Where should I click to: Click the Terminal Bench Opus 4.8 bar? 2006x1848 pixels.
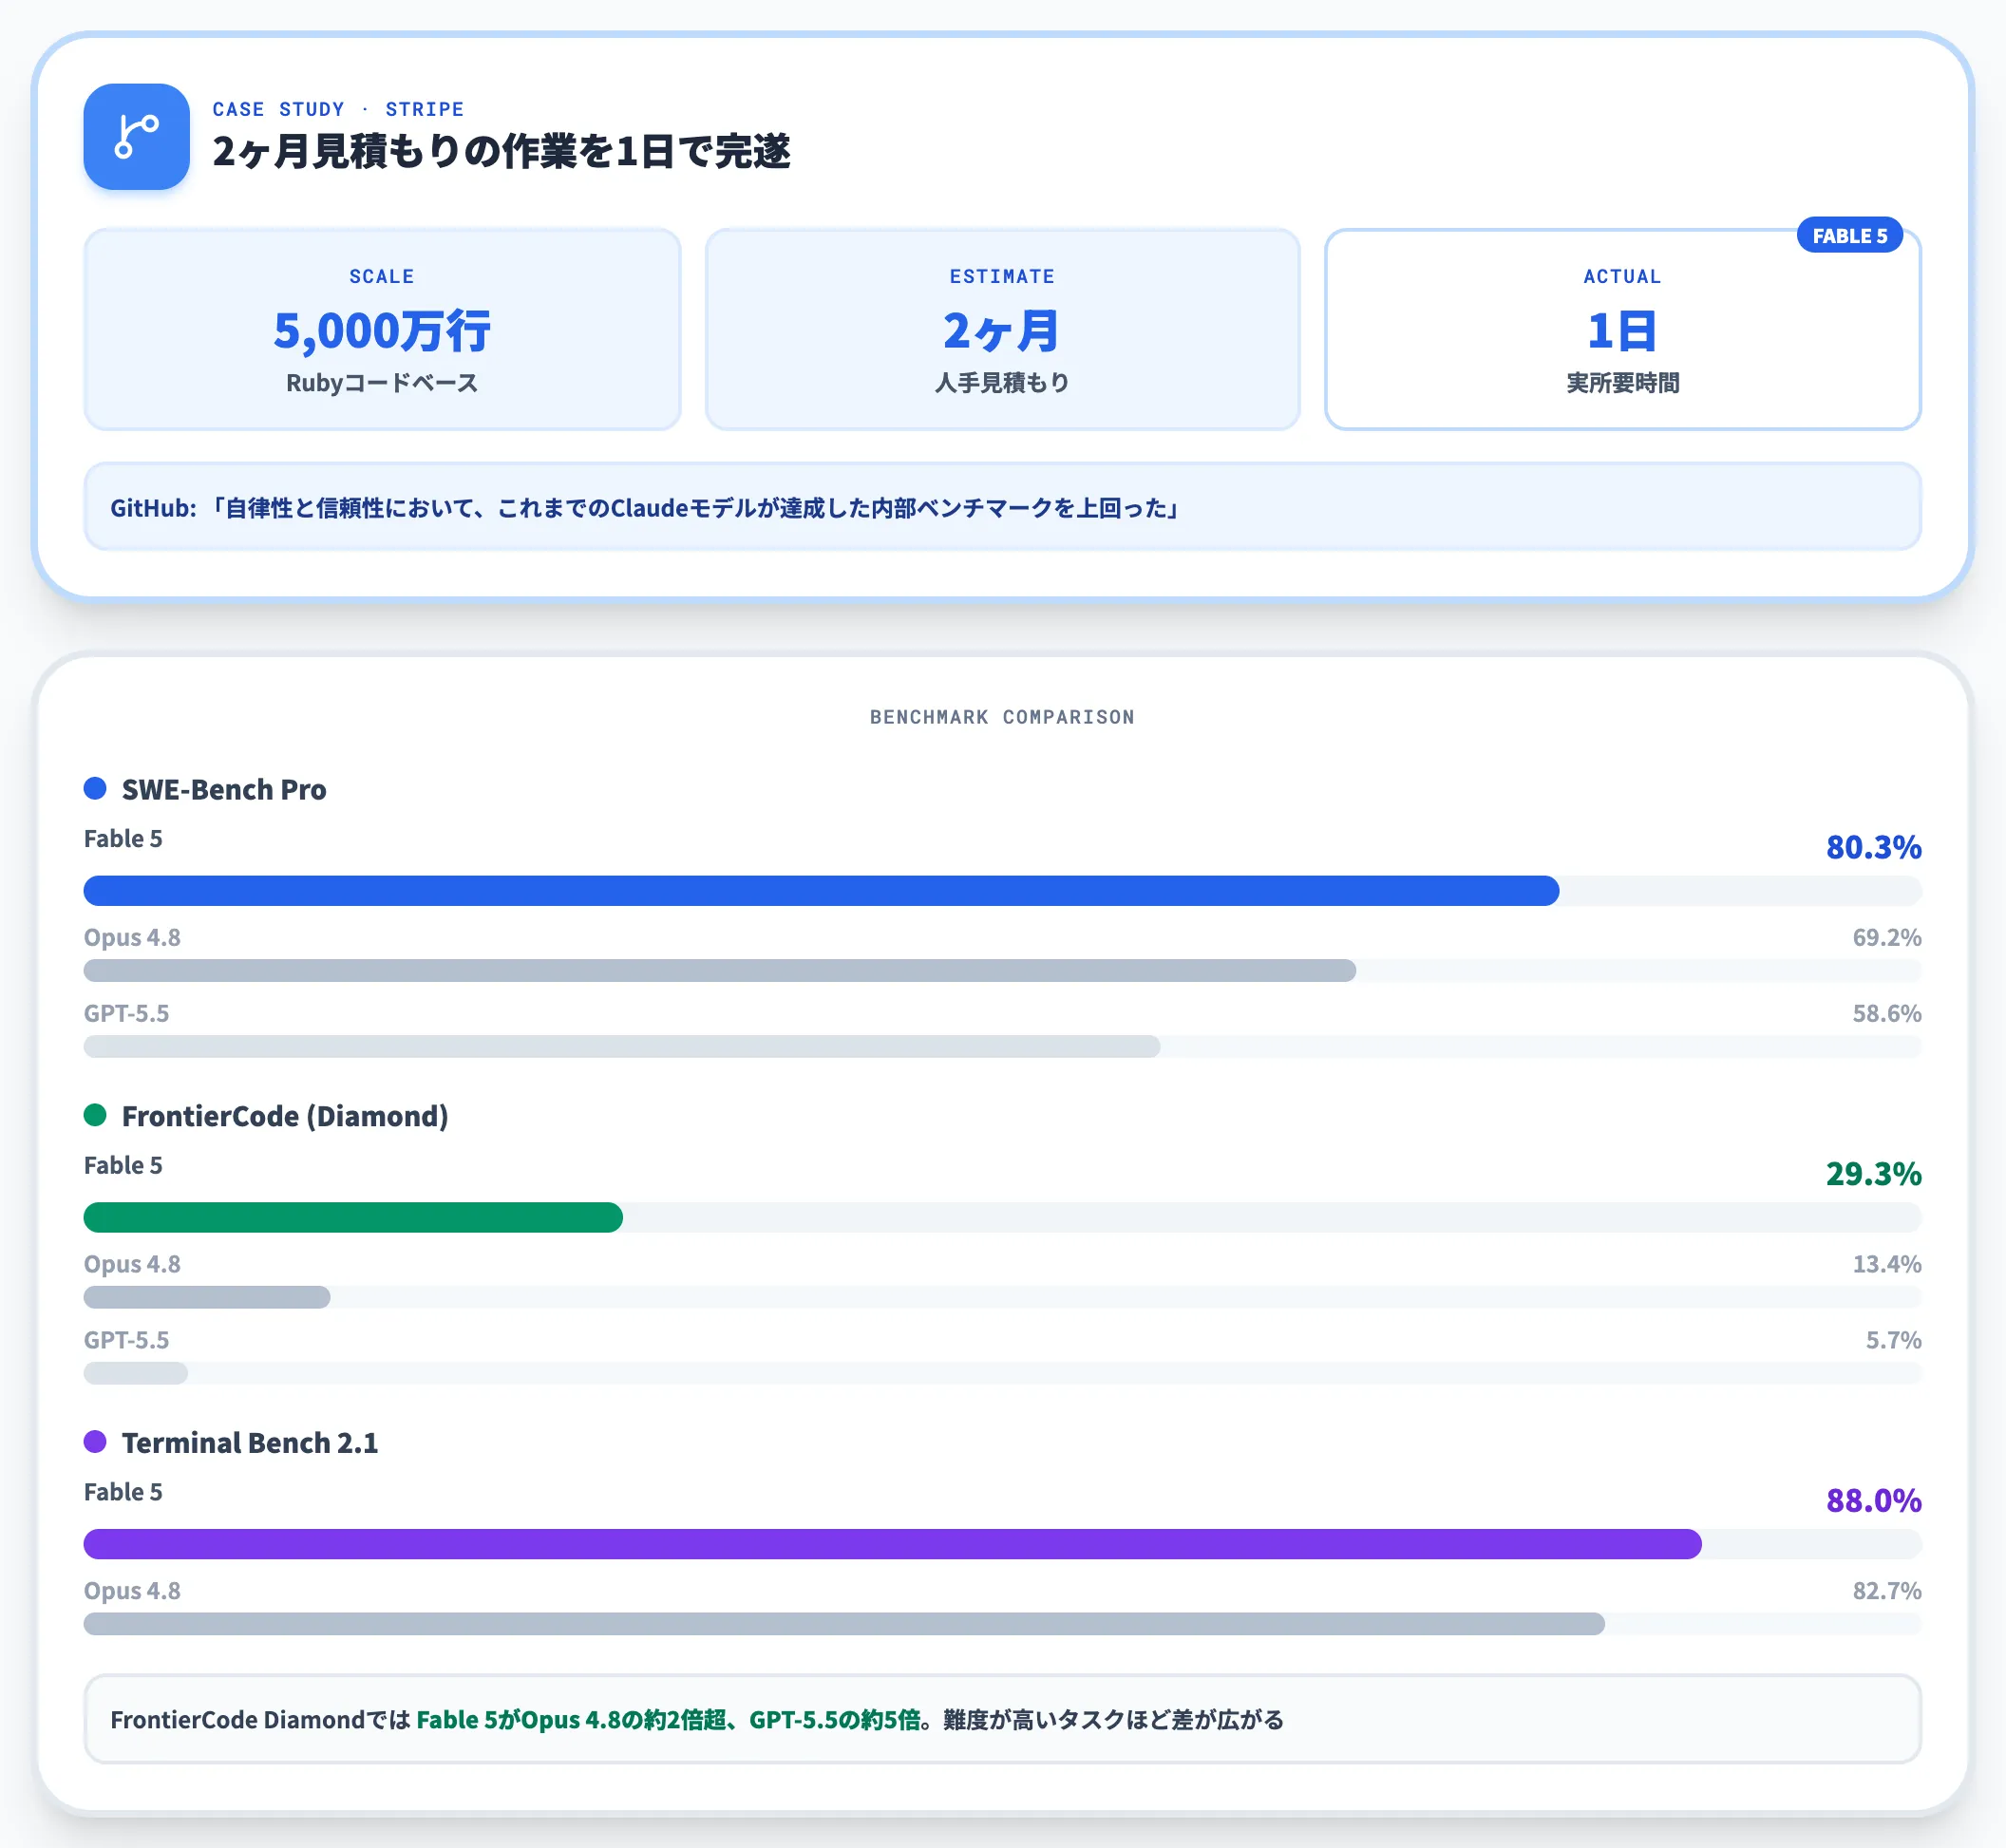[x=844, y=1623]
